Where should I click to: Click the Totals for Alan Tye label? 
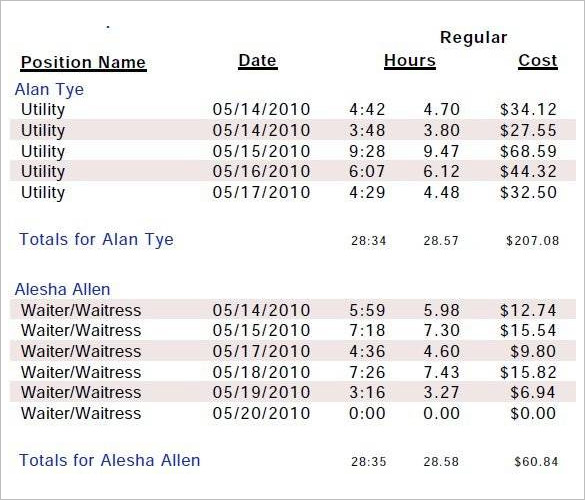tap(96, 240)
